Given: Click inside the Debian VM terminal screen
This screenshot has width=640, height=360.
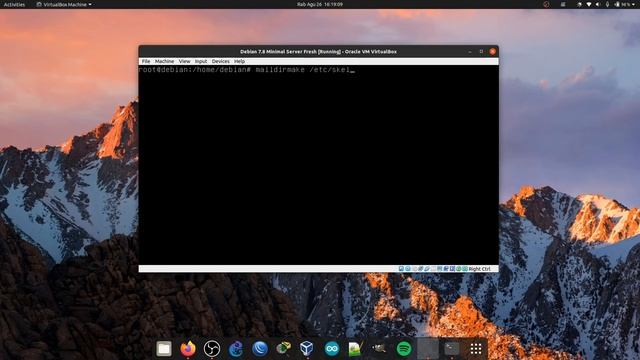Looking at the screenshot, I should tap(318, 165).
